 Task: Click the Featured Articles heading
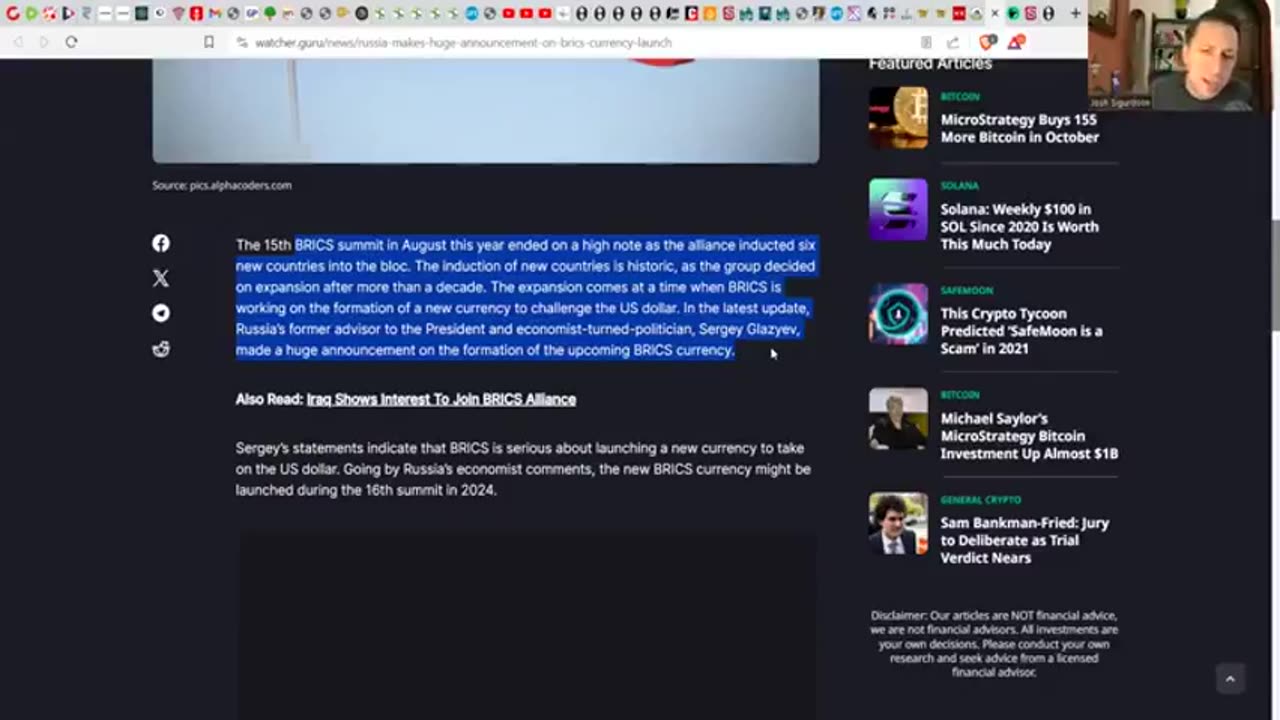[930, 64]
